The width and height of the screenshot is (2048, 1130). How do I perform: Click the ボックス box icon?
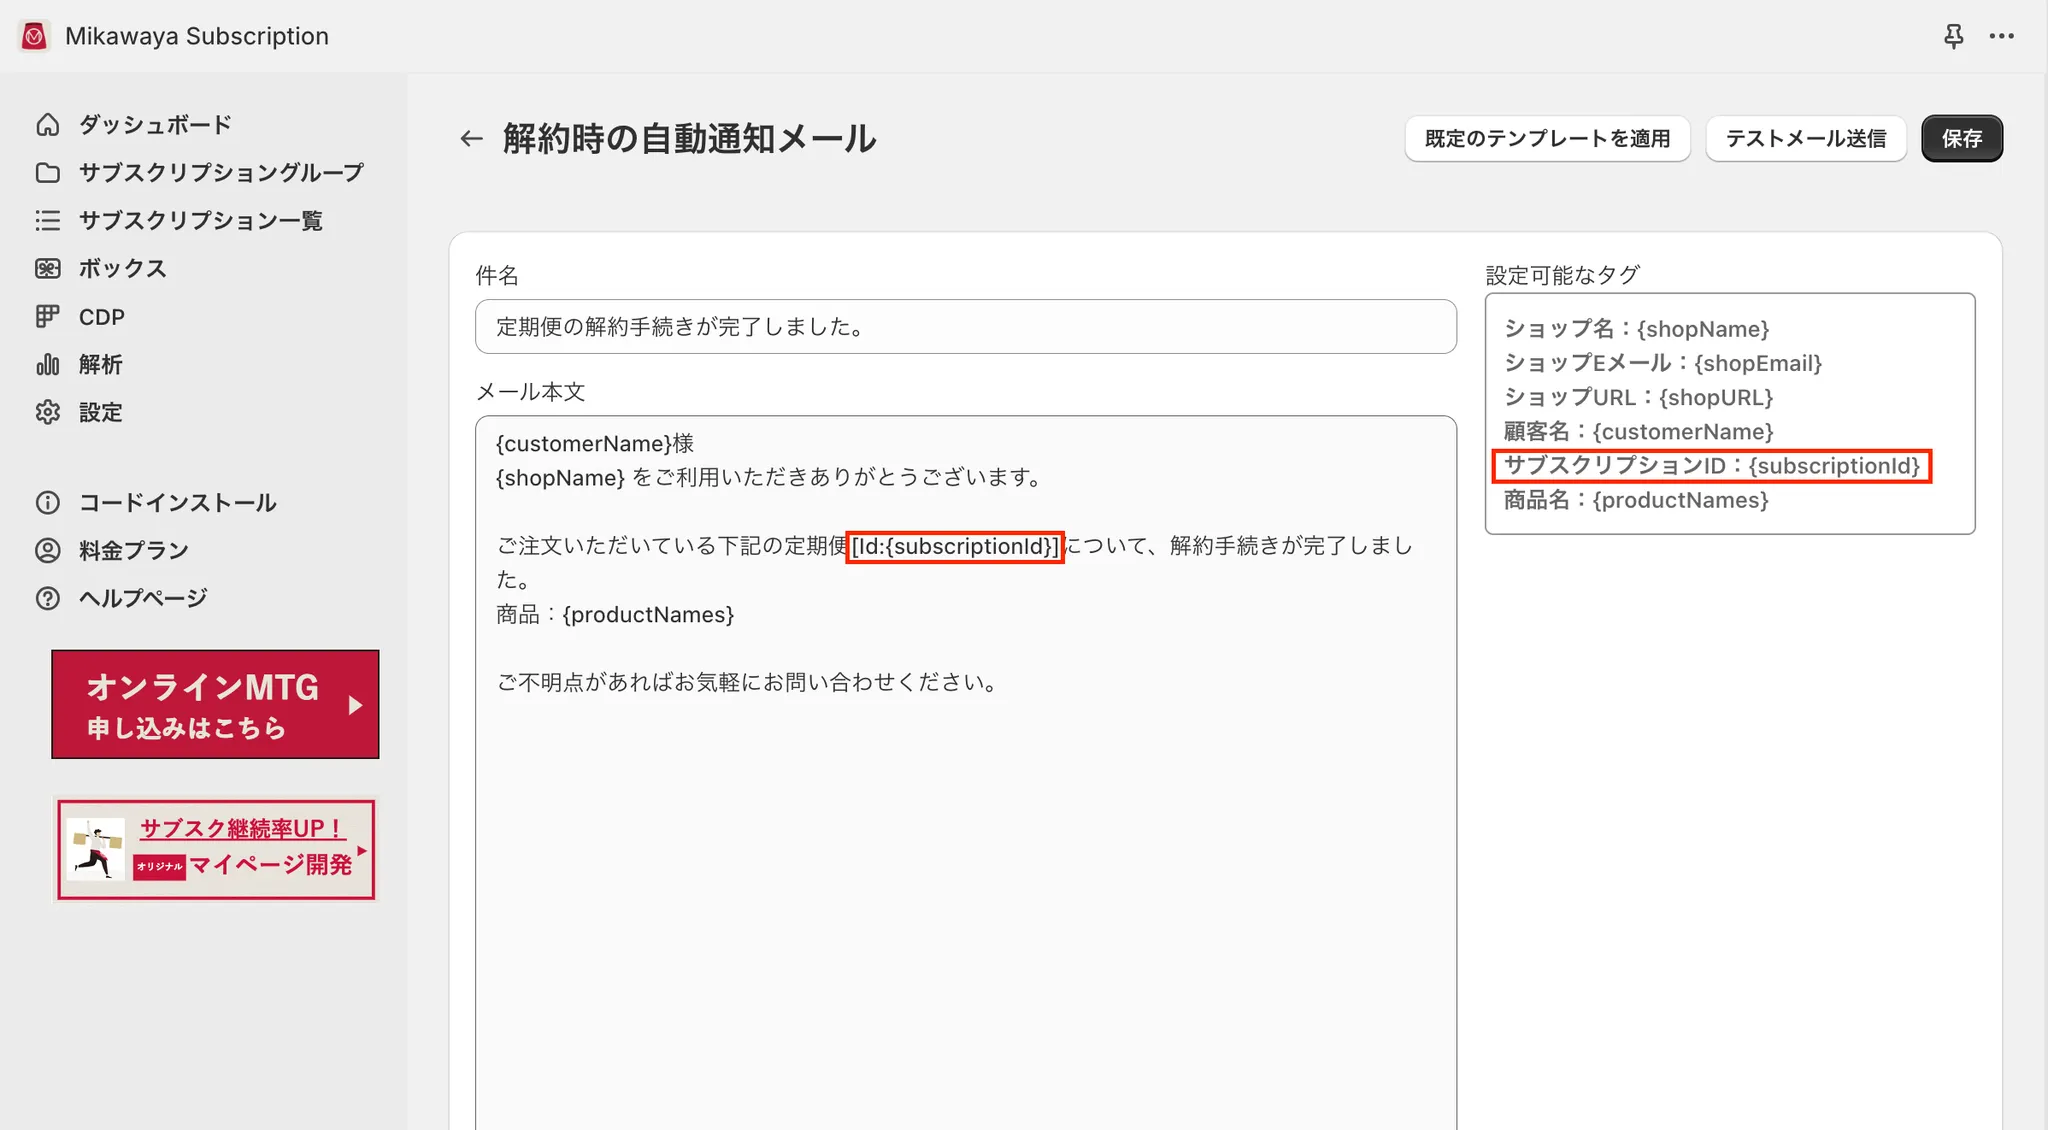pyautogui.click(x=47, y=269)
